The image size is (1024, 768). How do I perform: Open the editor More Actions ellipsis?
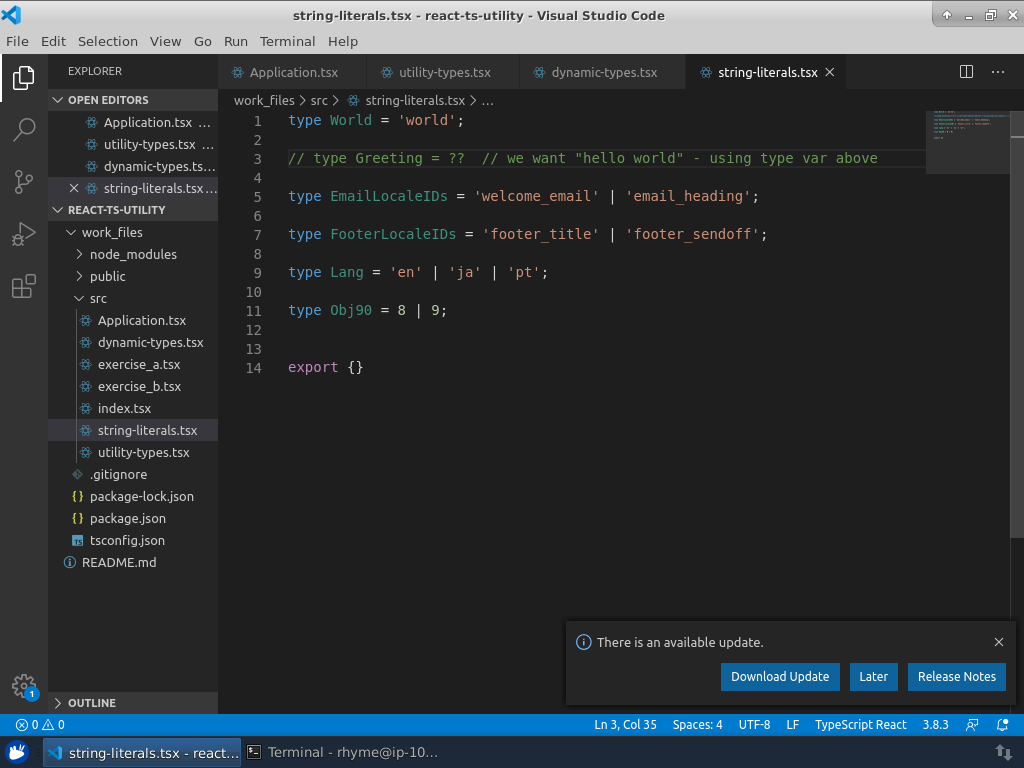[999, 72]
